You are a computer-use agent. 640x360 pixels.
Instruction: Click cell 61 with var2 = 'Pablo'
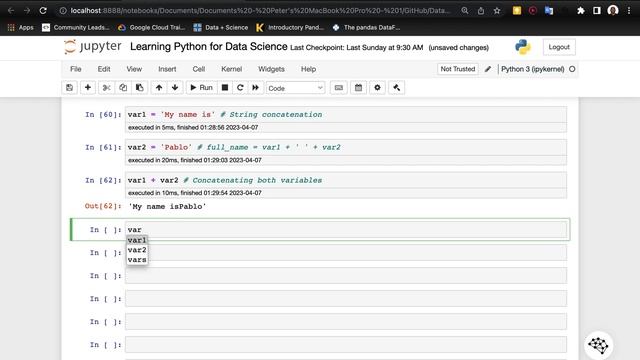(x=346, y=147)
